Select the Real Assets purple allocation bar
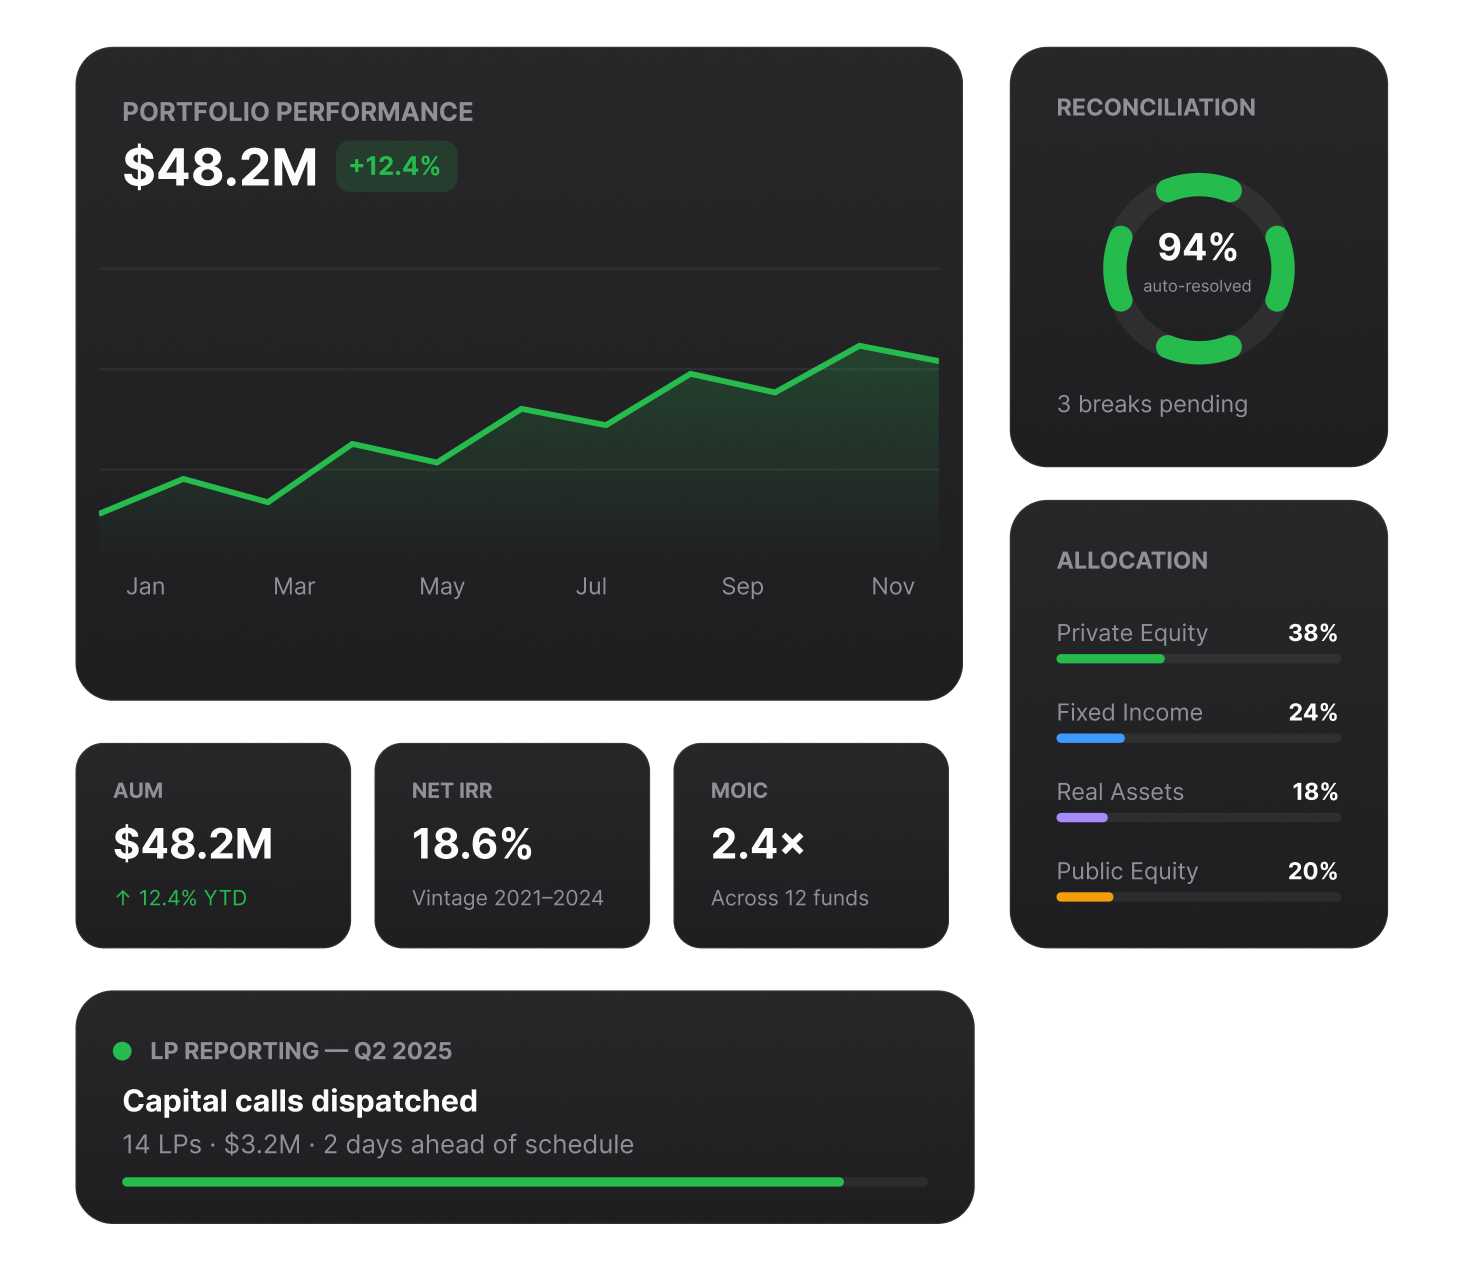The image size is (1459, 1262). tap(1198, 818)
